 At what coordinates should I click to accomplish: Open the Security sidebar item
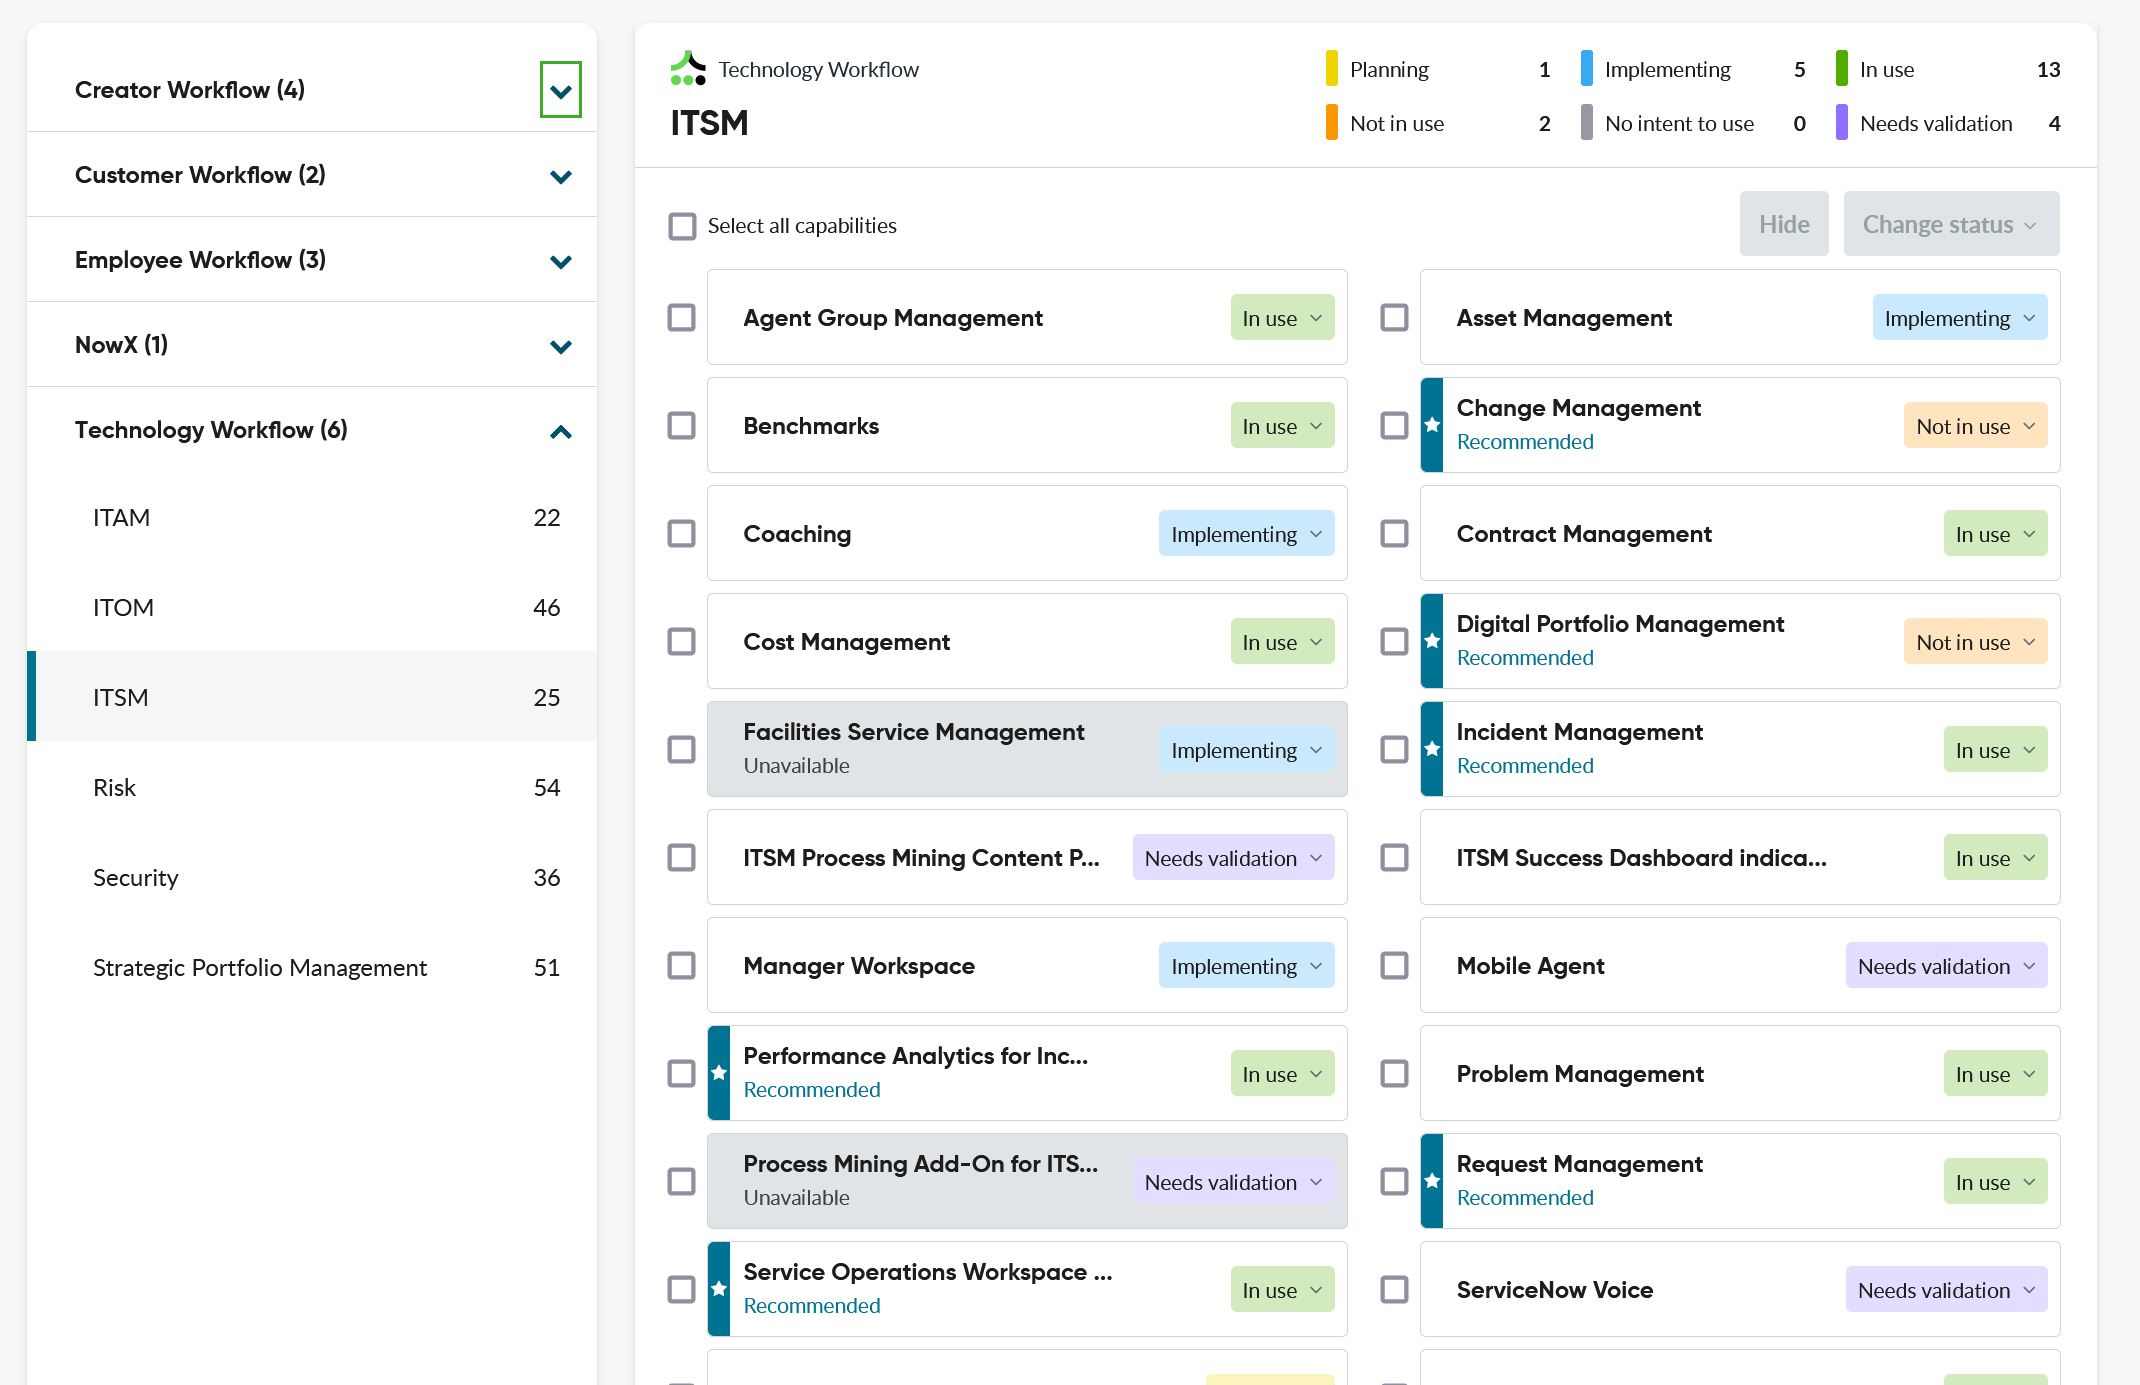point(312,877)
